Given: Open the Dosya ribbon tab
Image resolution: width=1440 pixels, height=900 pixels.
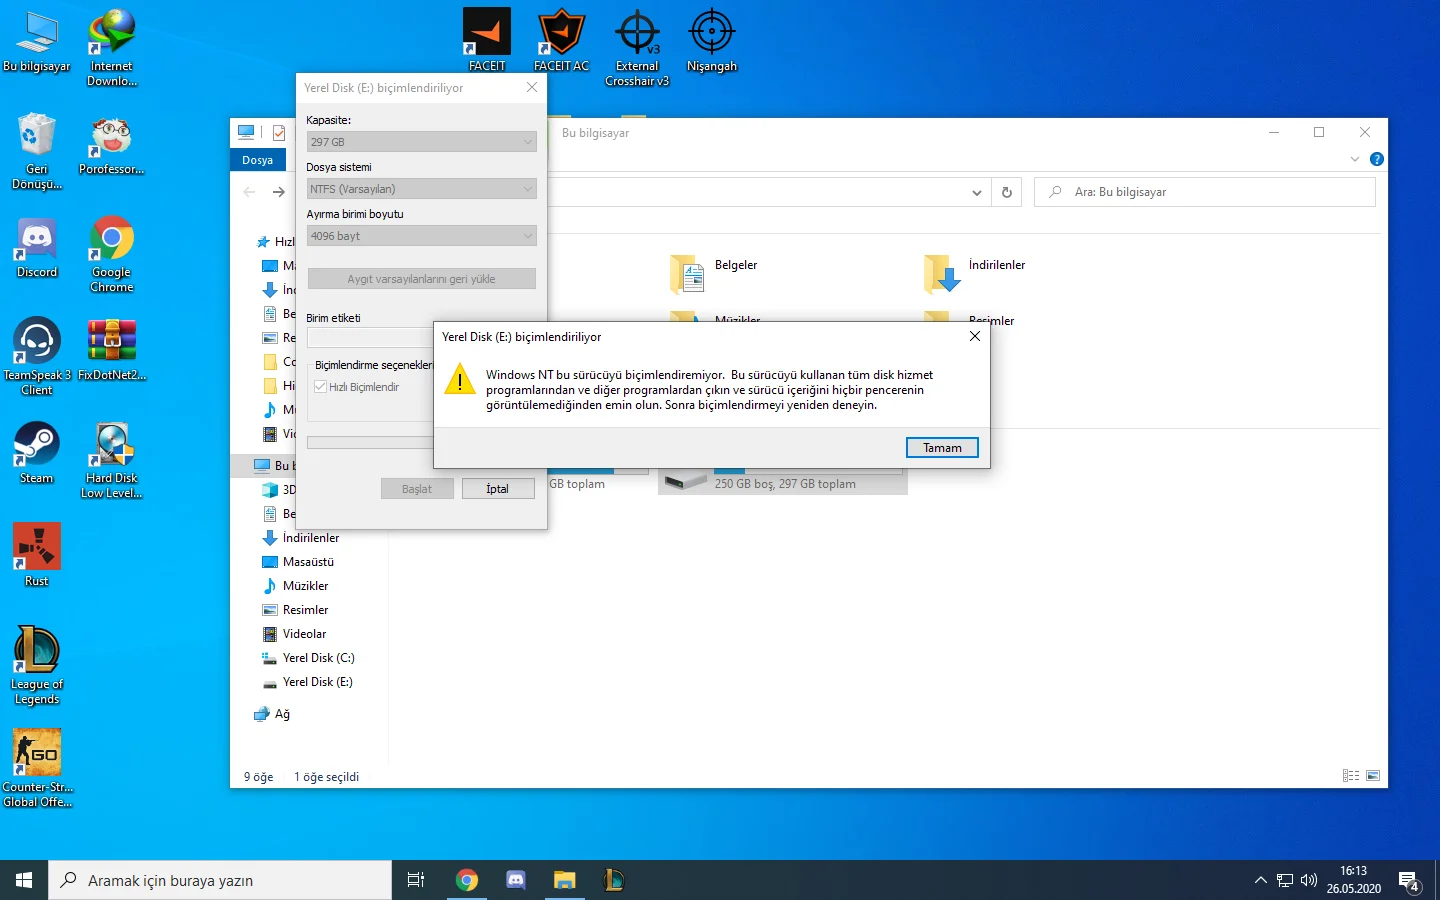Looking at the screenshot, I should (x=257, y=160).
